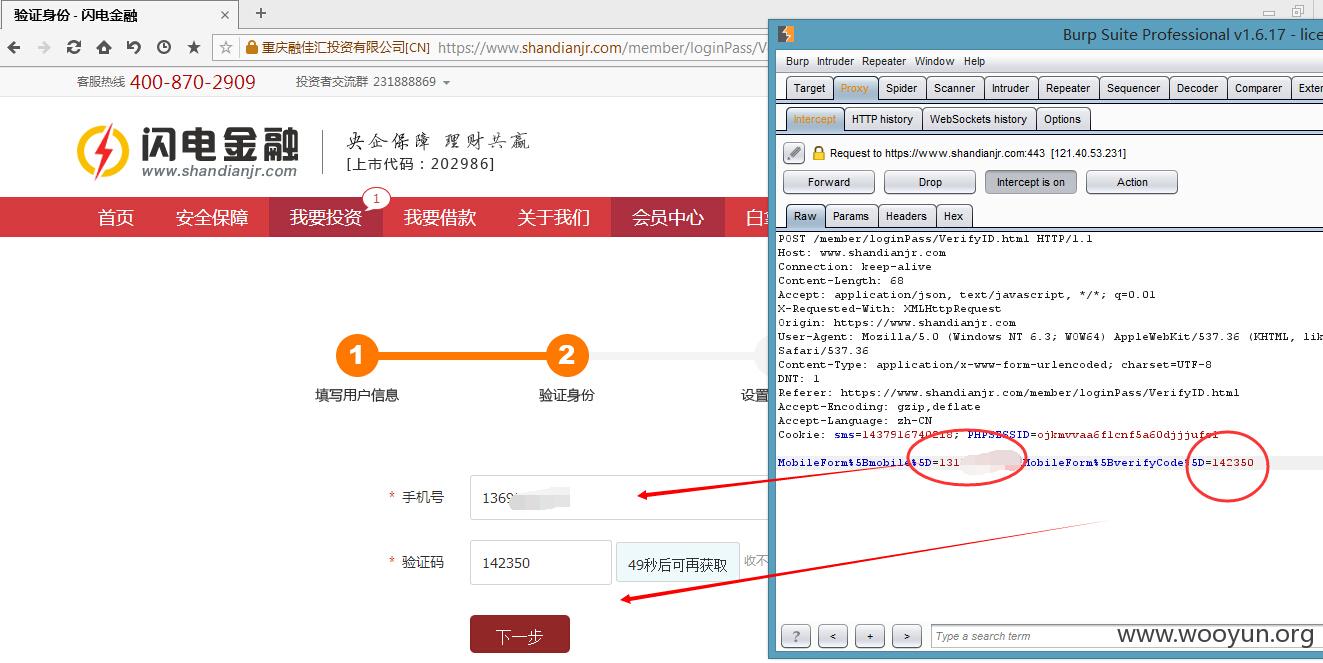Screen dimensions: 1323x663
Task: Open bookmarks with the solid star icon
Action: click(194, 47)
